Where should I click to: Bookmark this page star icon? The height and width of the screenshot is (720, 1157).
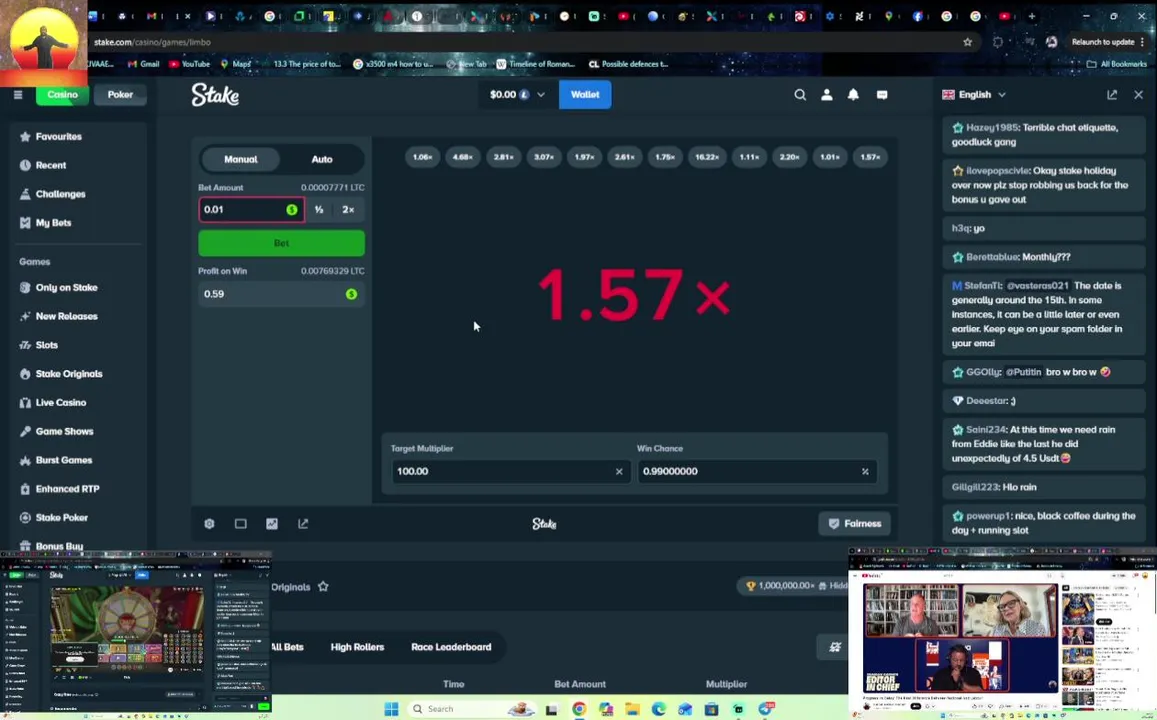[967, 42]
